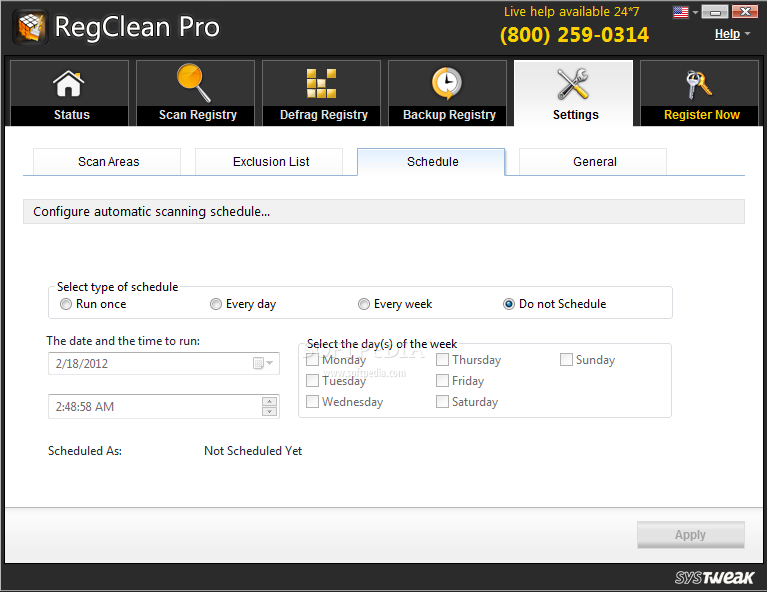Click the 'Not Scheduled Yet' status text
The image size is (767, 592).
coord(253,451)
